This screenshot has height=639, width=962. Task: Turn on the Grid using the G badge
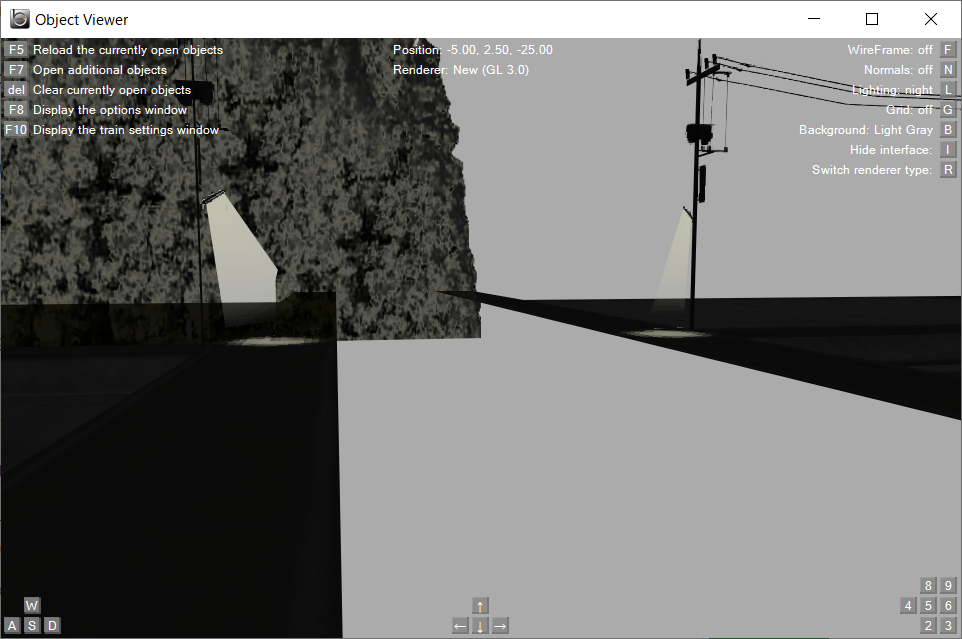click(x=947, y=109)
